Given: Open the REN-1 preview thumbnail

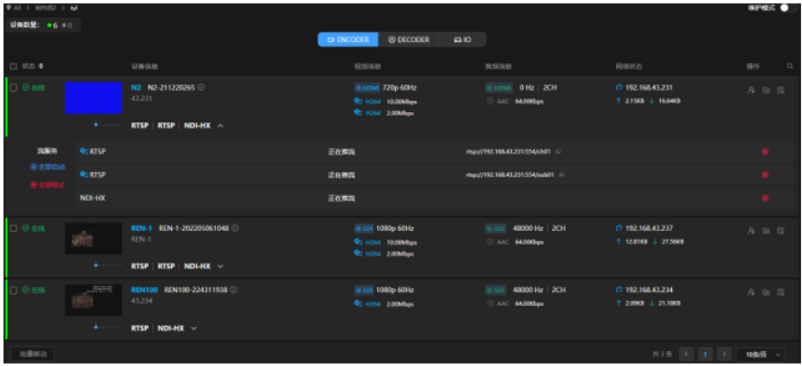Looking at the screenshot, I should click(x=94, y=238).
